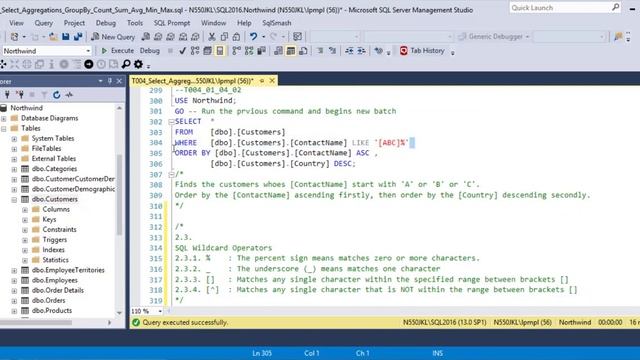Viewport: 640px width, 360px height.
Task: Open Generic Debugger dropdown
Action: click(x=528, y=37)
